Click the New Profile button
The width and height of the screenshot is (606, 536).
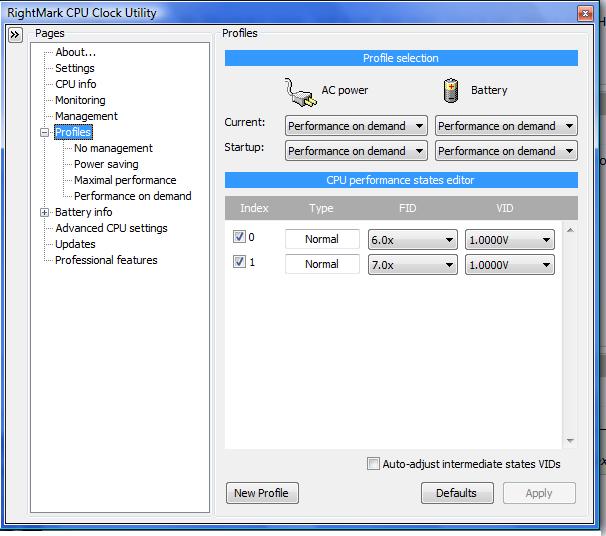click(262, 493)
